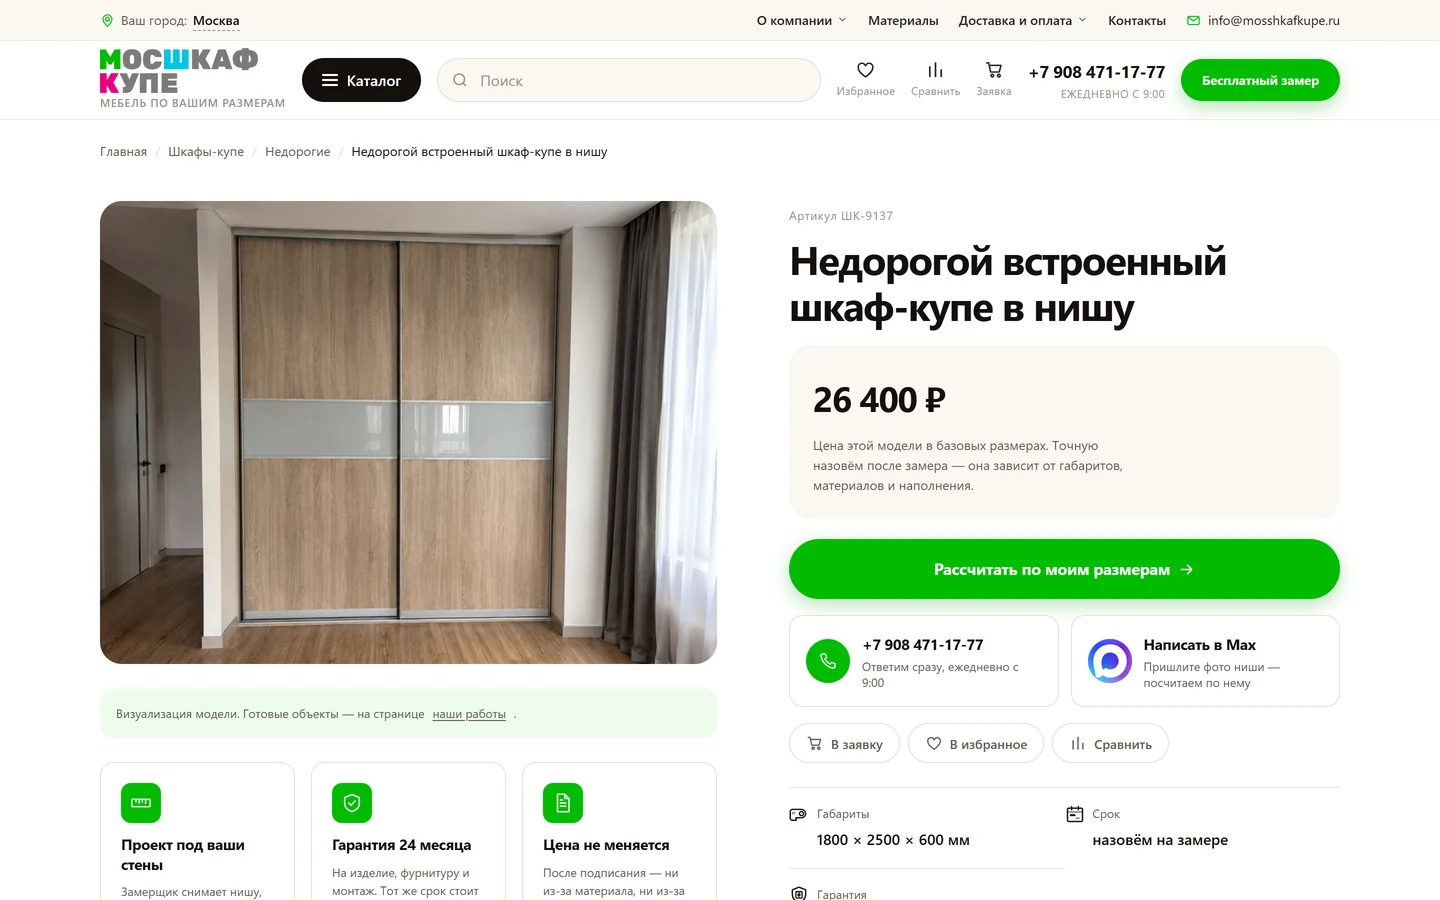The width and height of the screenshot is (1440, 900).
Task: Open the Материалы menu item
Action: pos(903,20)
